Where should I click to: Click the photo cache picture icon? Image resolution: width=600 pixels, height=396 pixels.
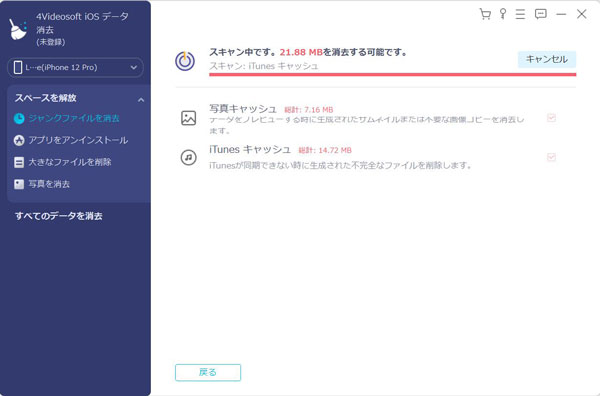pyautogui.click(x=188, y=118)
